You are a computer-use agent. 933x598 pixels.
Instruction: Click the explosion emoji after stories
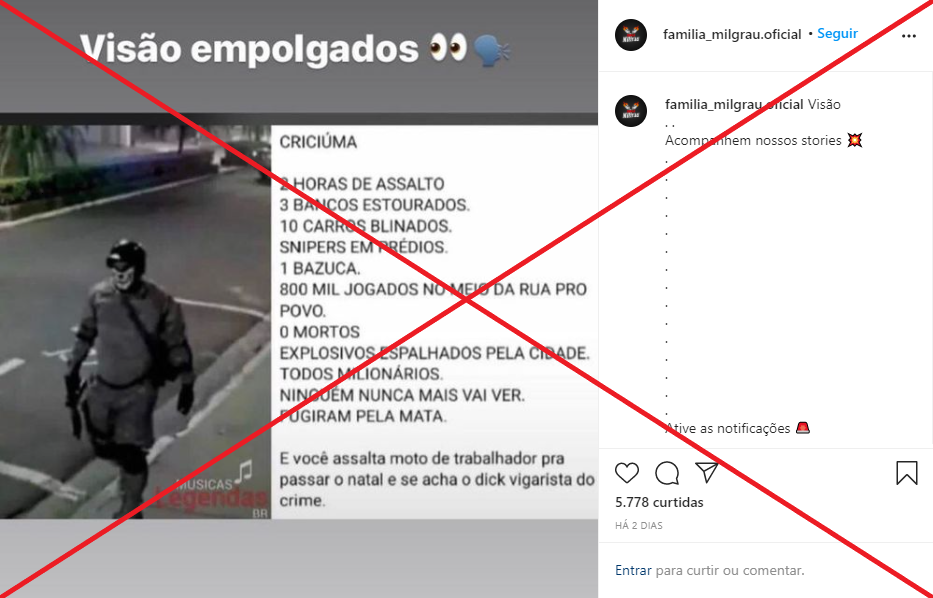click(854, 140)
